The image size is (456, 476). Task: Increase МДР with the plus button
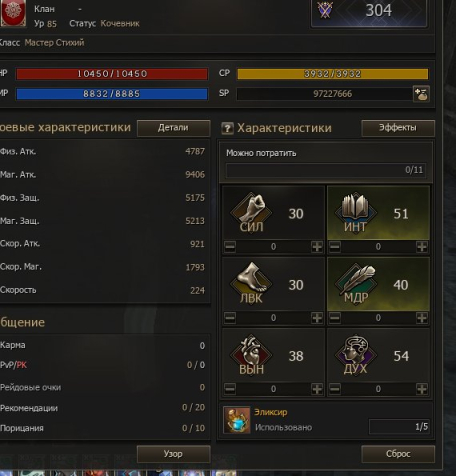coord(422,318)
